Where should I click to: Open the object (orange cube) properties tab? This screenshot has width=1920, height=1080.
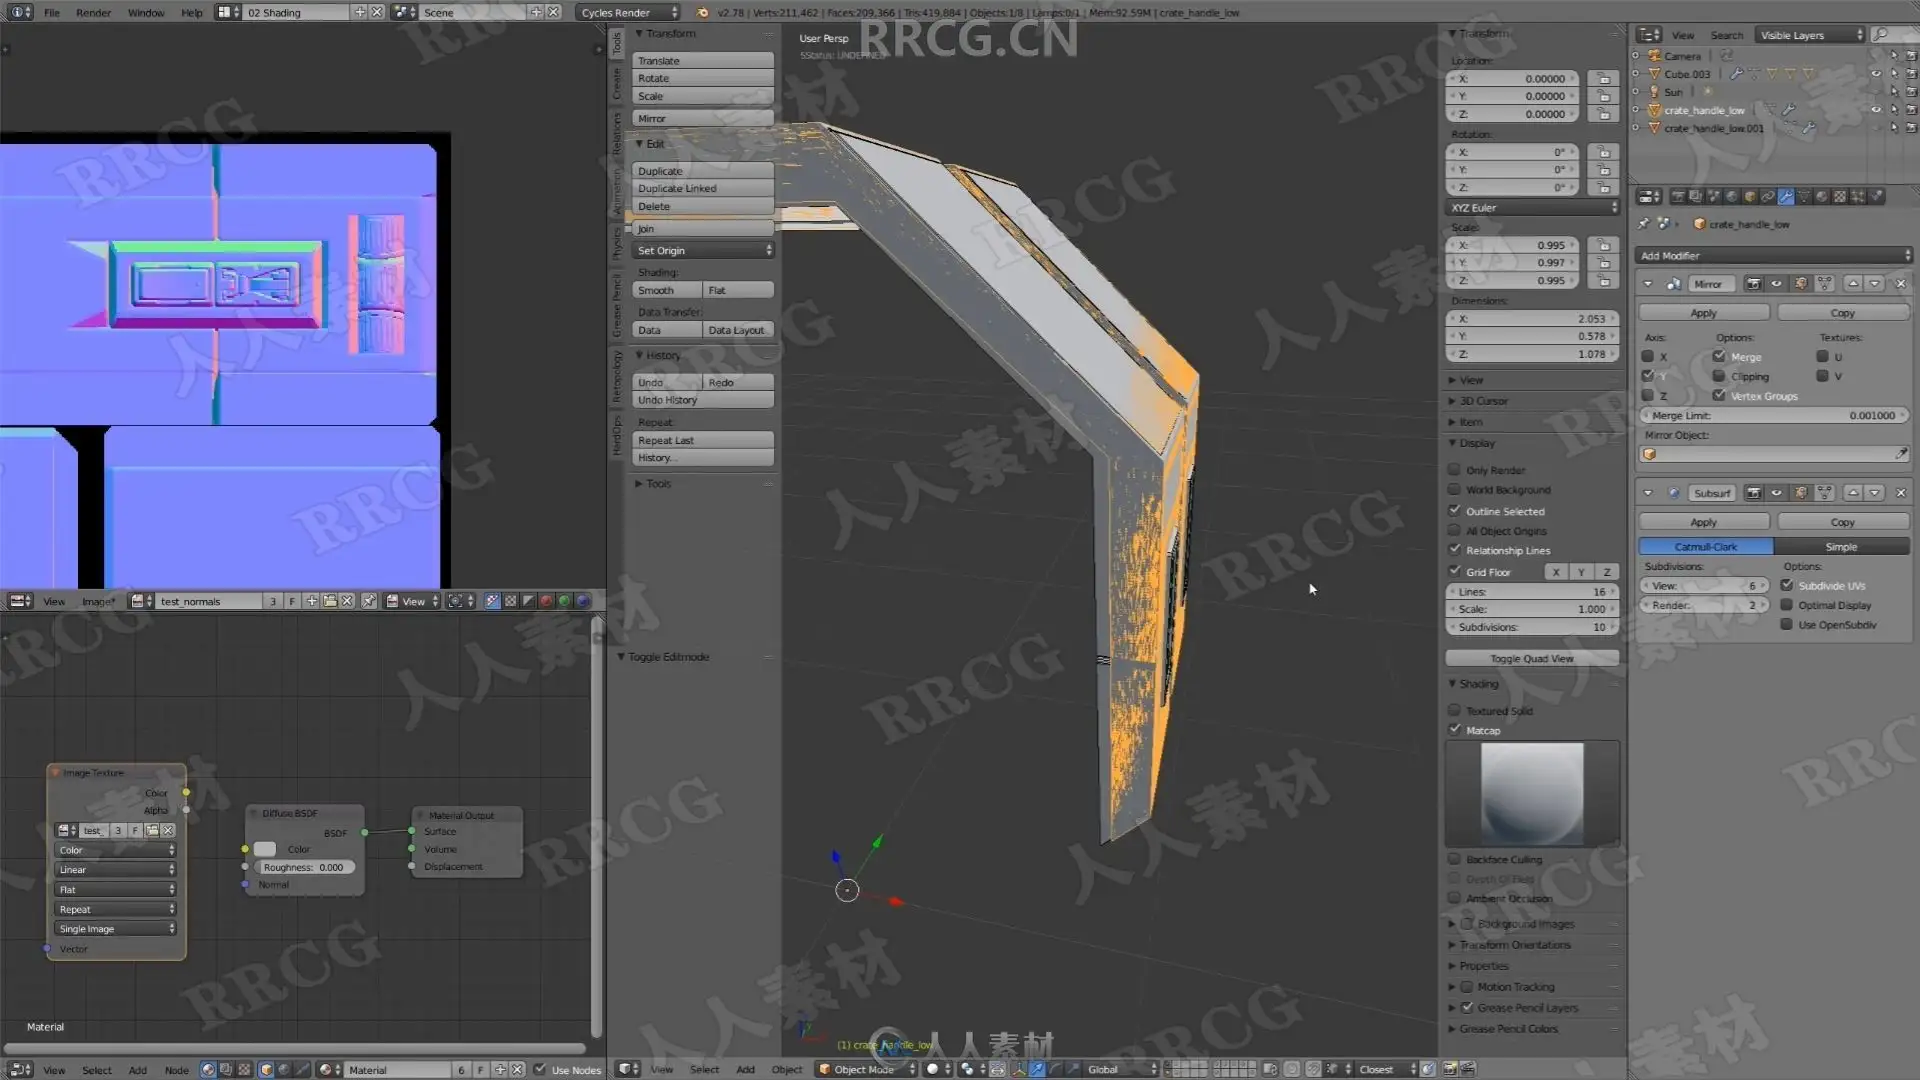click(1750, 196)
